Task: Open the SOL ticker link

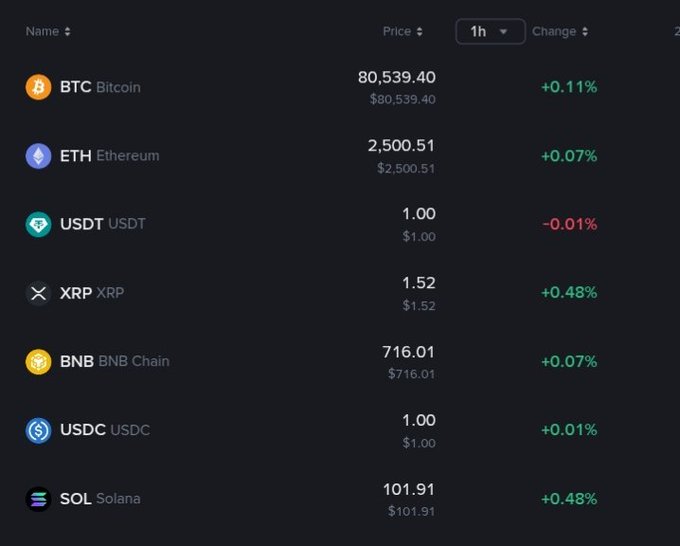Action: point(75,499)
